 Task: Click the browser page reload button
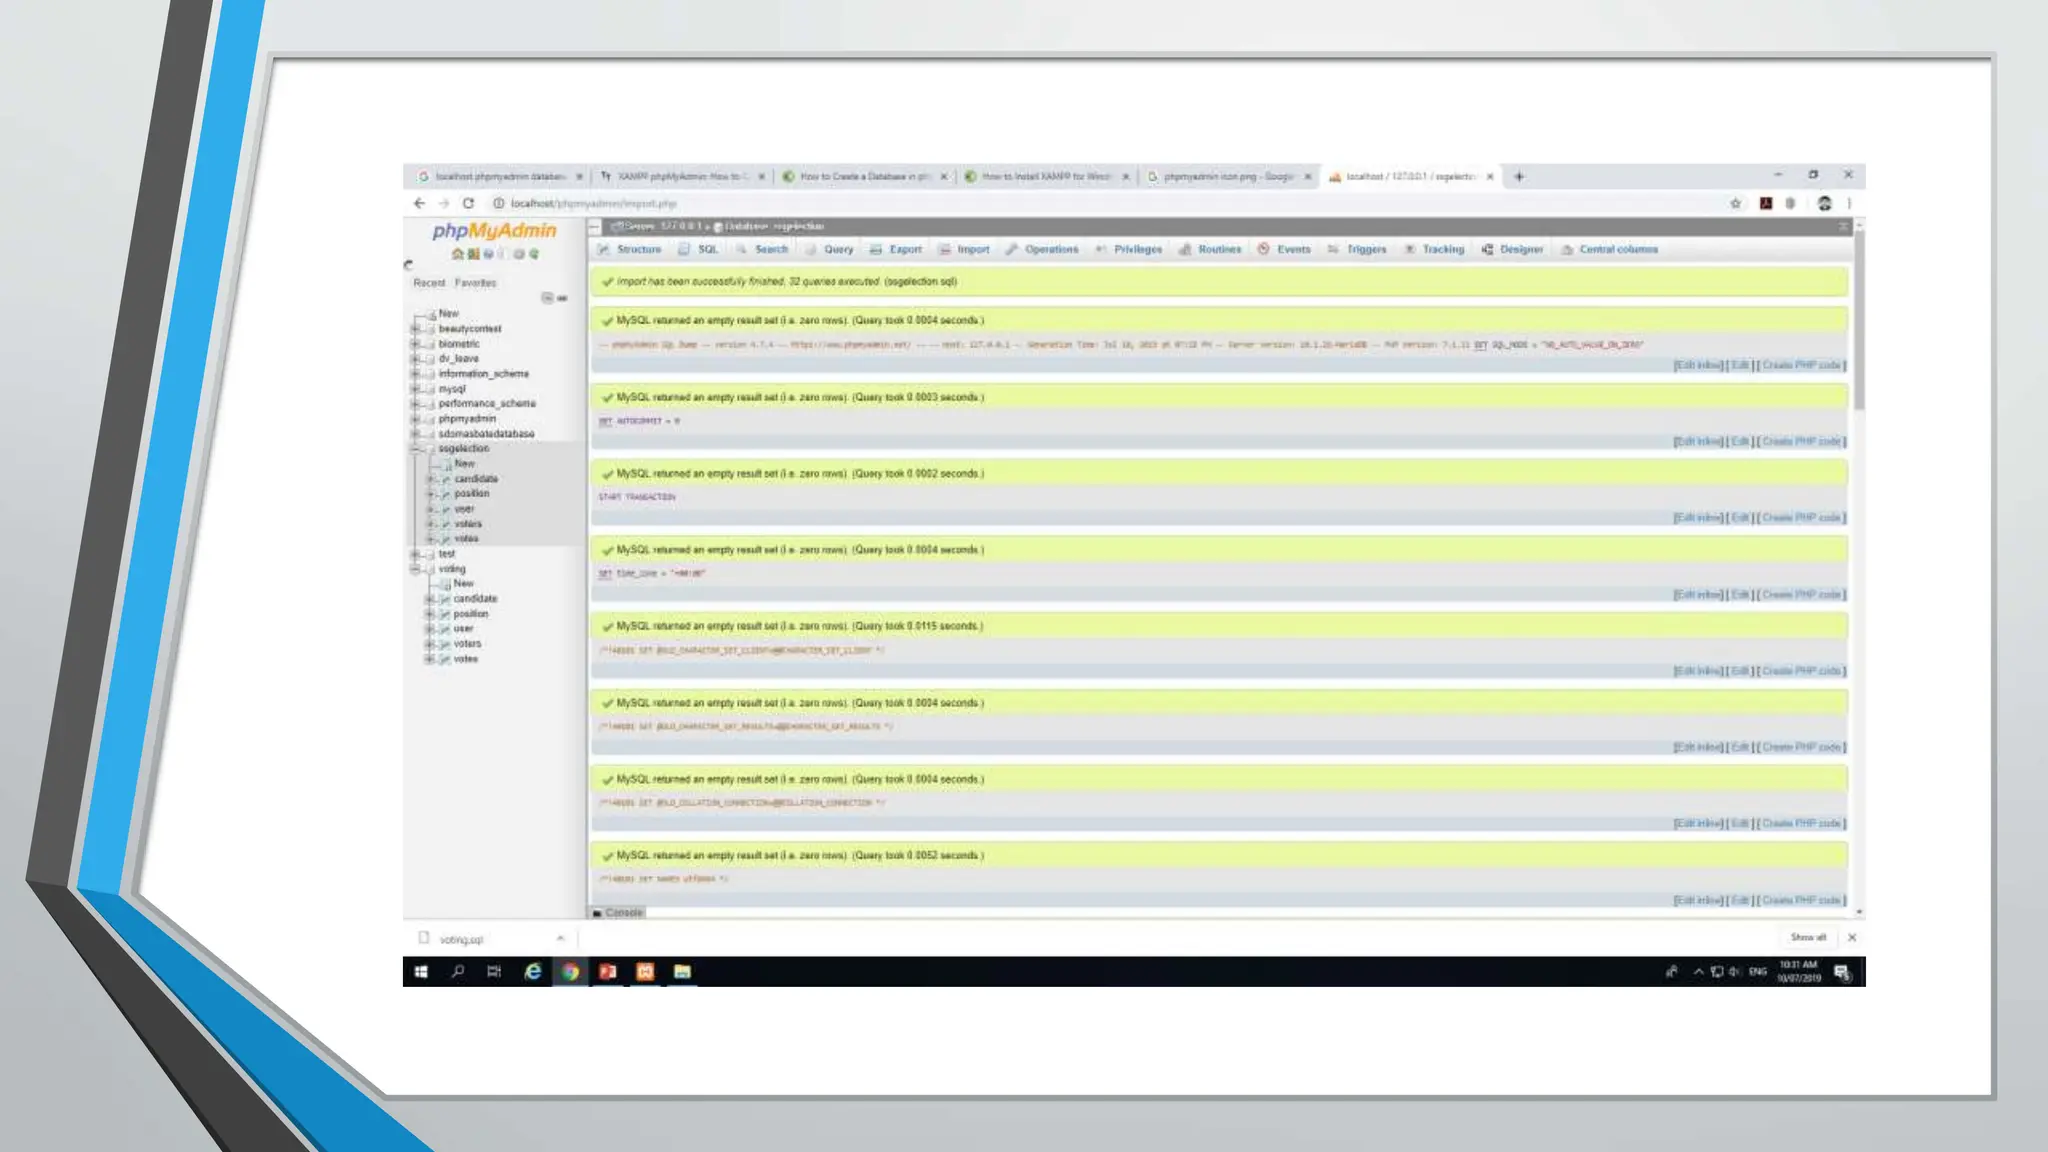[x=468, y=203]
